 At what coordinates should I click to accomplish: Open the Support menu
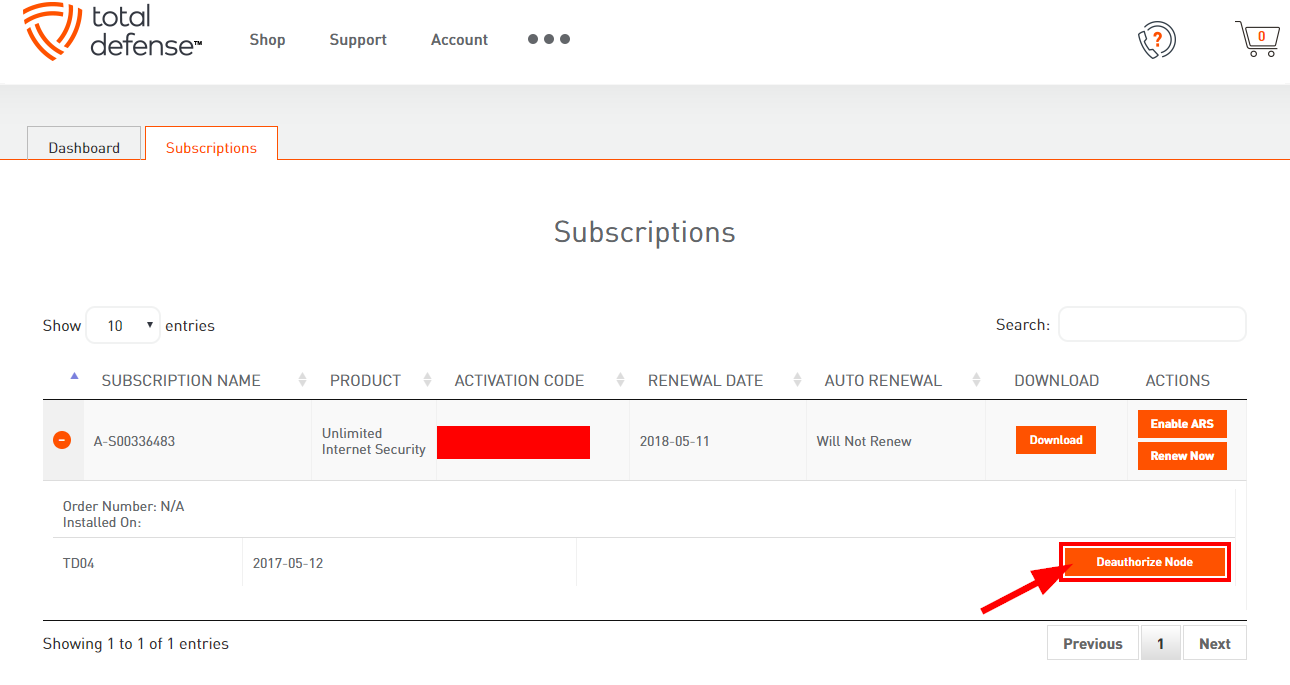358,40
